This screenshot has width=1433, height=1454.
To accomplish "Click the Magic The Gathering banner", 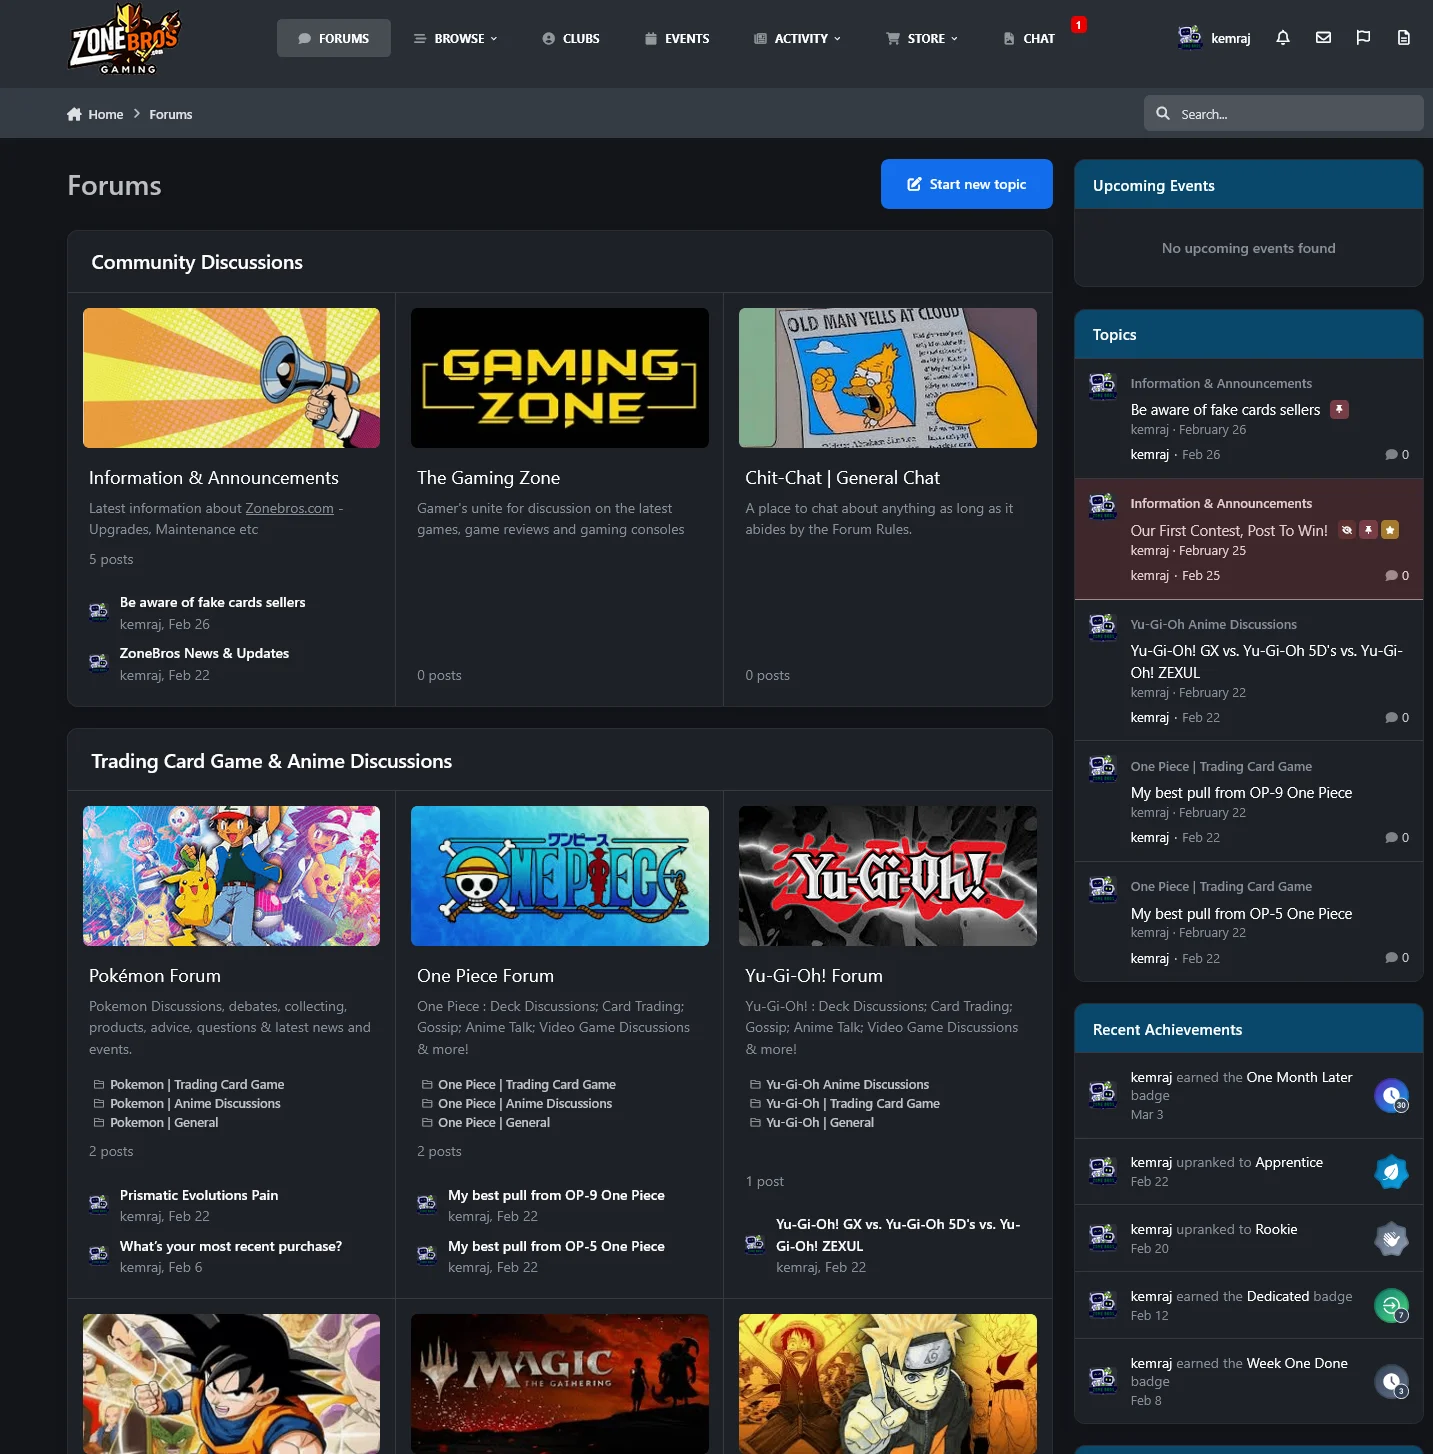I will (x=560, y=1383).
